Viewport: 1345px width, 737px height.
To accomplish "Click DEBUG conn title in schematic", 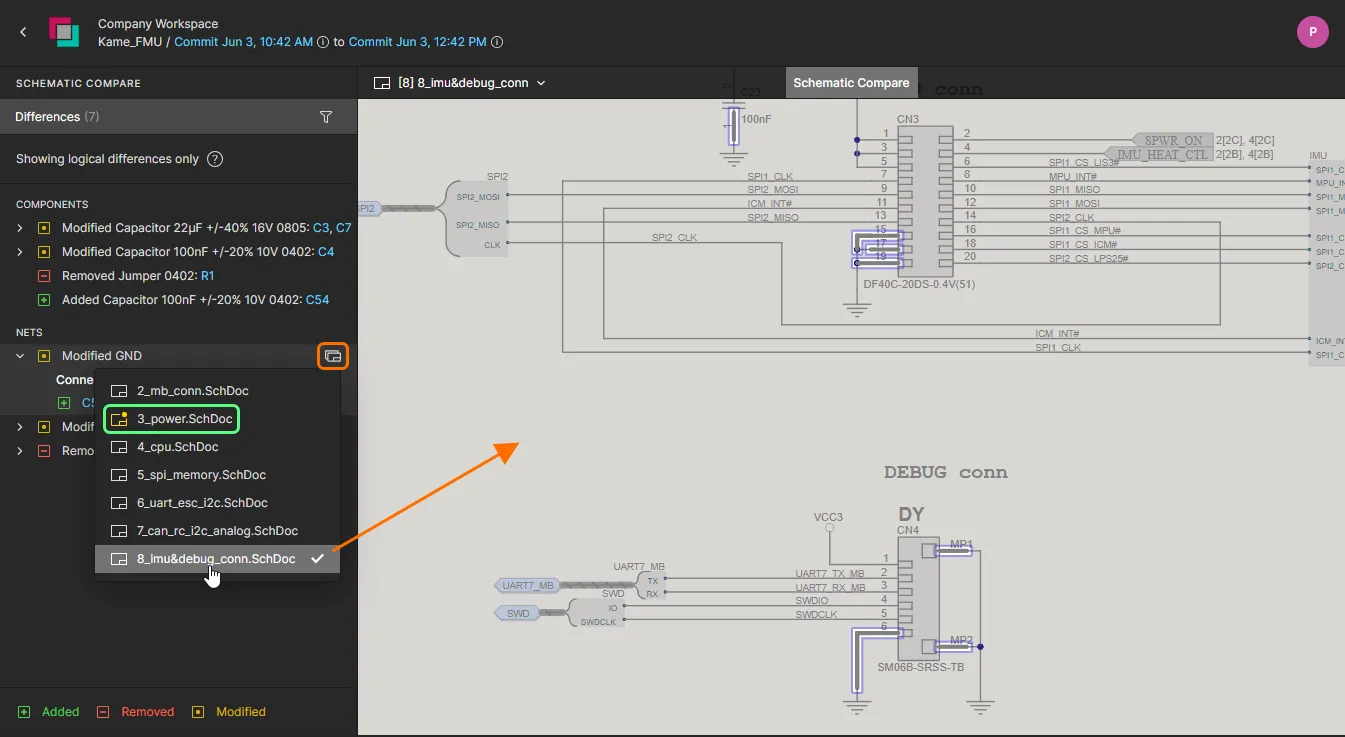I will pyautogui.click(x=946, y=472).
